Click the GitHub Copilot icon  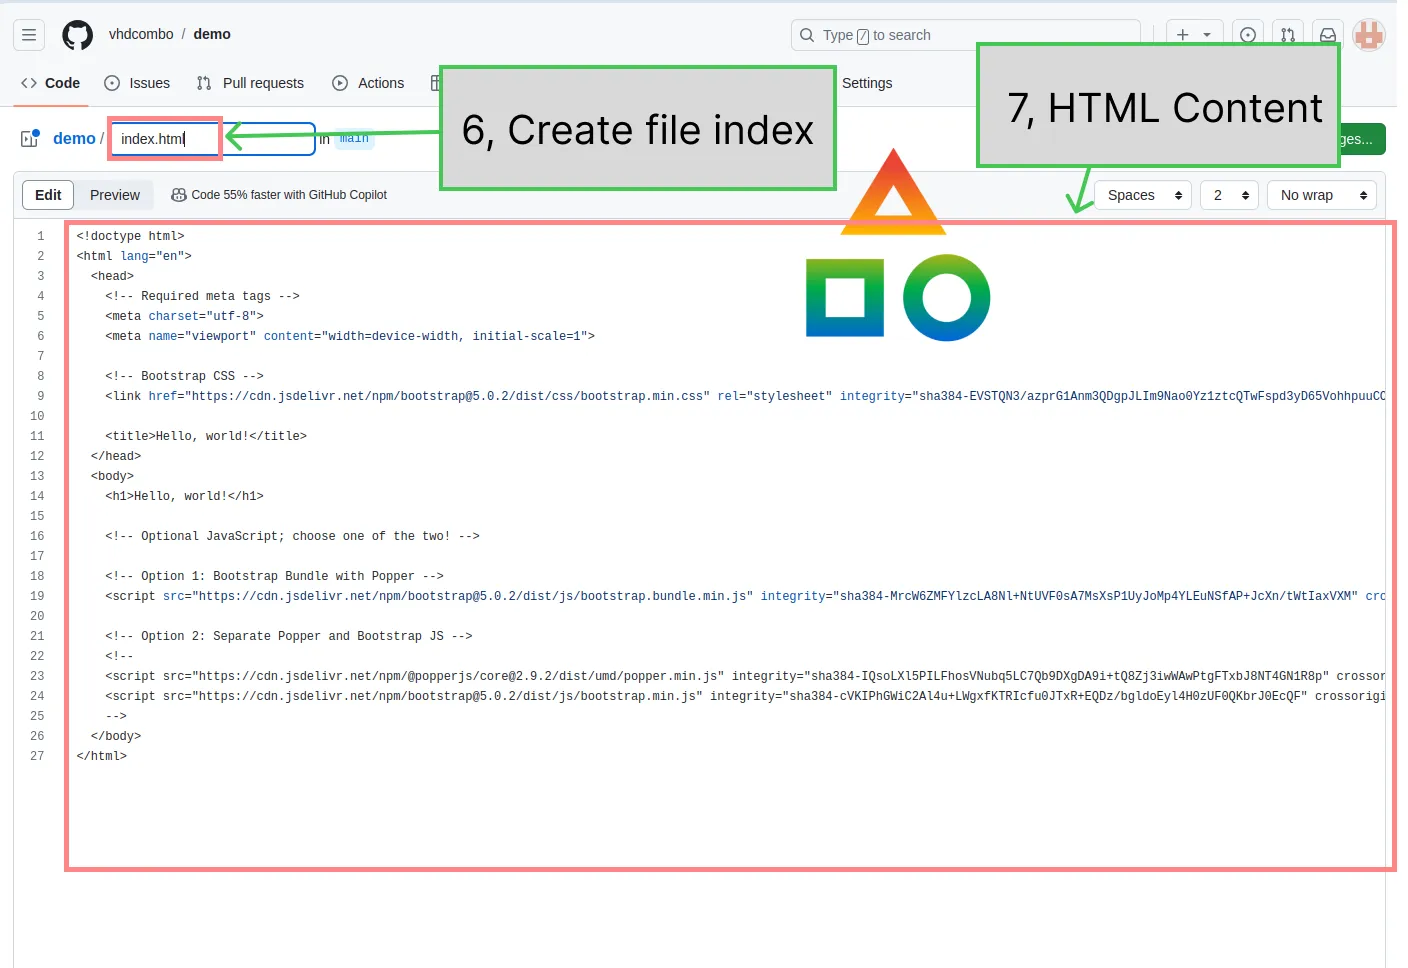pyautogui.click(x=179, y=195)
